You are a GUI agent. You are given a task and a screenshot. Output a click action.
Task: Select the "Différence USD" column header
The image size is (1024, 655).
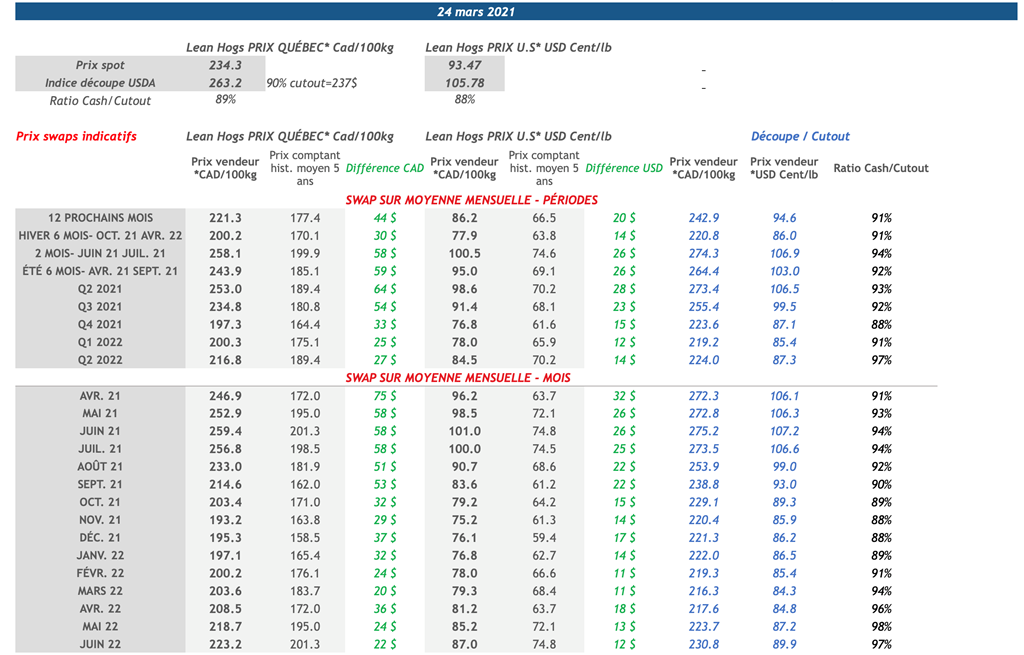click(624, 168)
